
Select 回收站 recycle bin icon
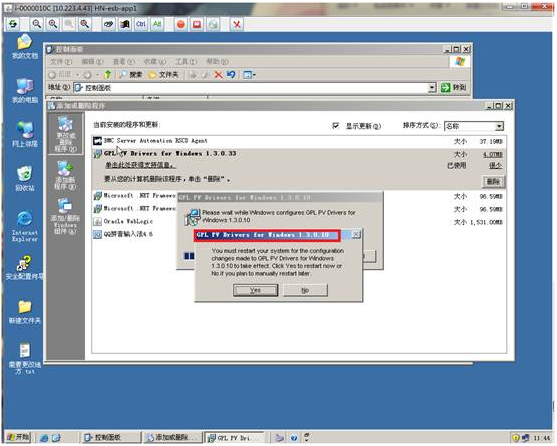25,179
